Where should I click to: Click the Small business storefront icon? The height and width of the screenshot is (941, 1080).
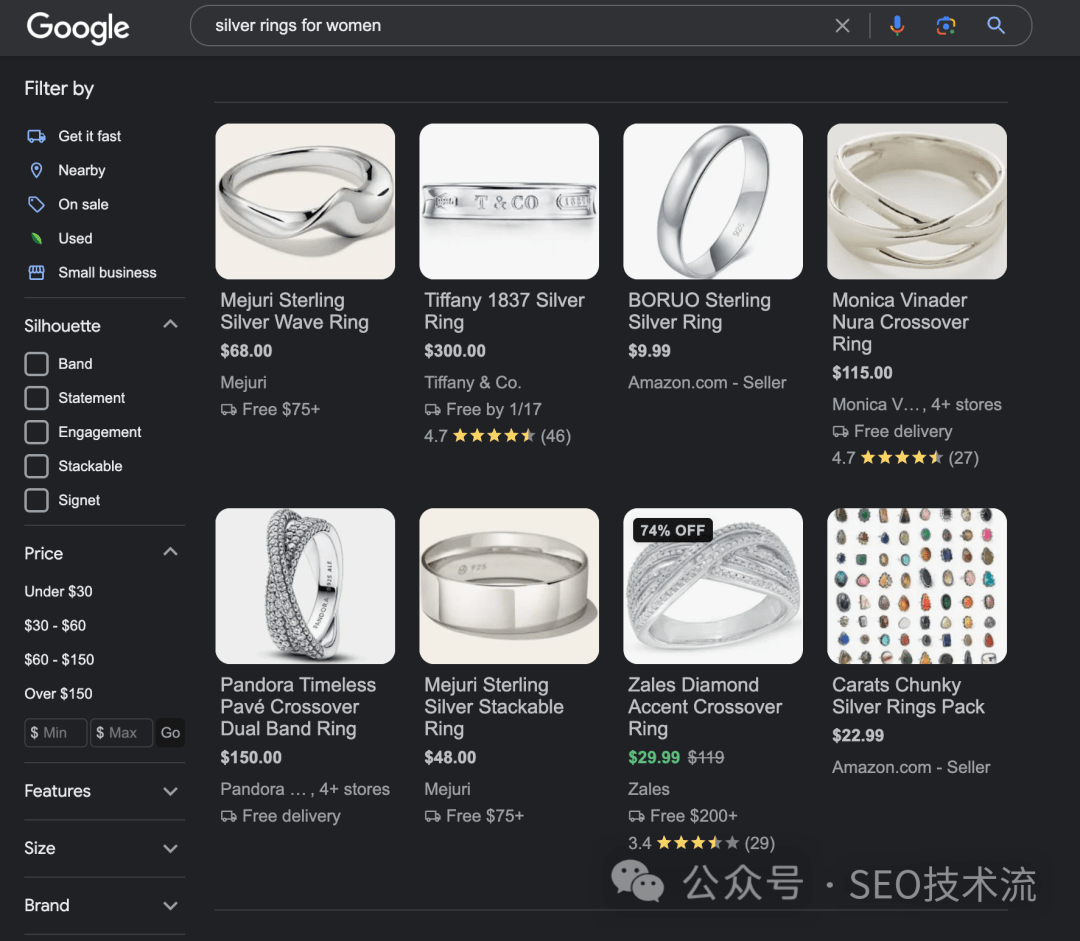pyautogui.click(x=35, y=272)
